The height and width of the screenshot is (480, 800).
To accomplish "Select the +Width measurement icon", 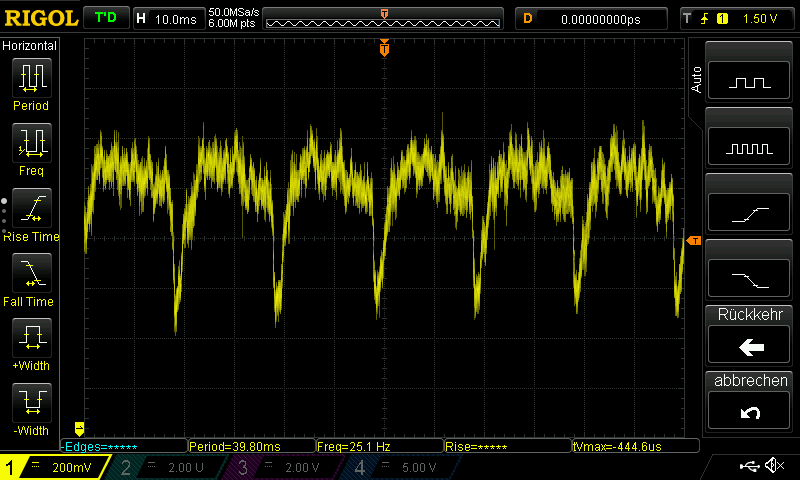I will click(31, 338).
